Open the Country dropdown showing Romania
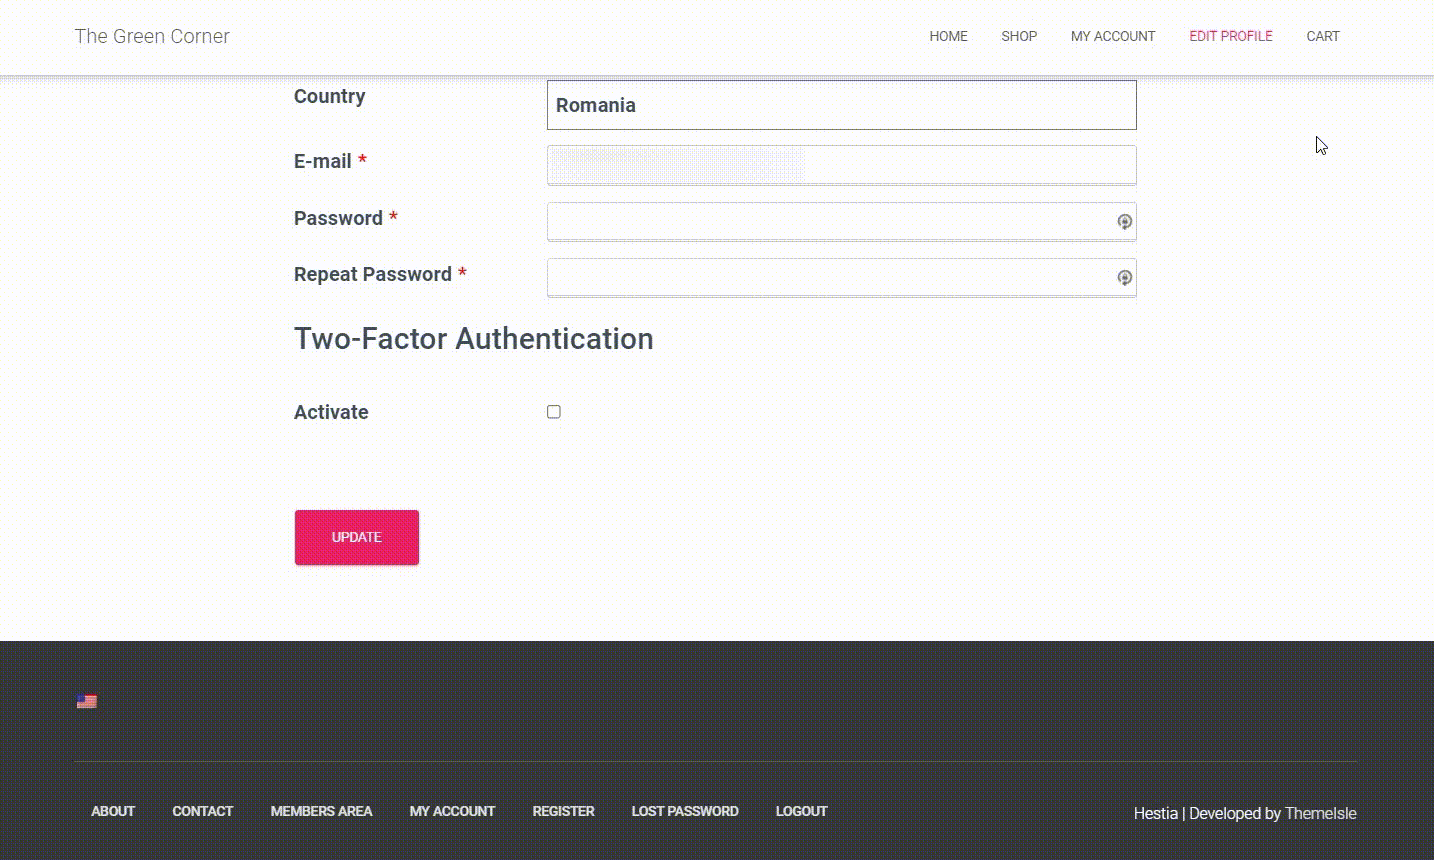This screenshot has height=860, width=1434. click(x=842, y=105)
